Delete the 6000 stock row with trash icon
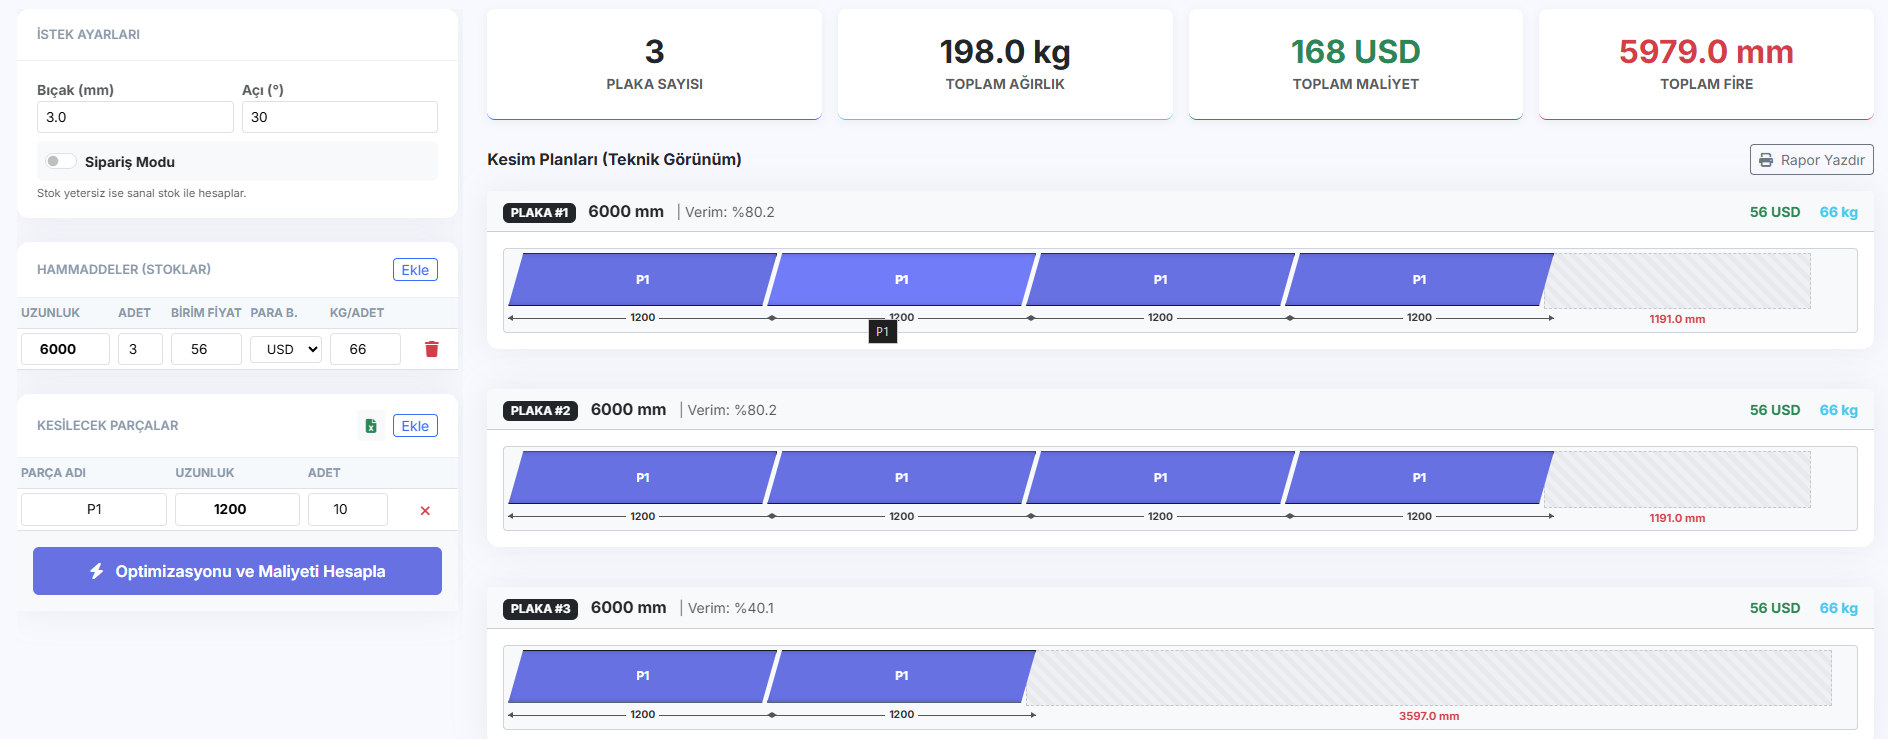This screenshot has width=1888, height=739. tap(432, 349)
